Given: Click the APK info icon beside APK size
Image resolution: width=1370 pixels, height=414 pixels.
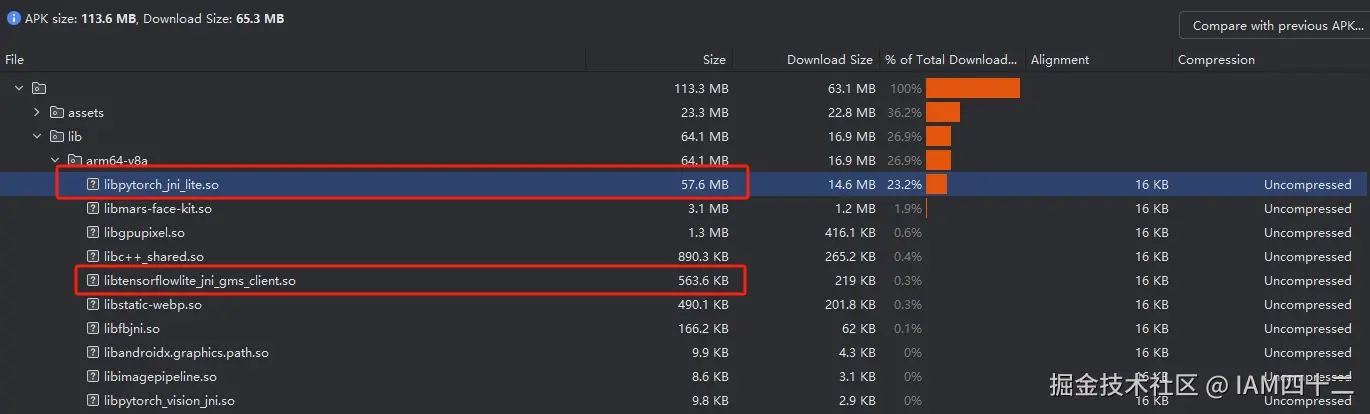Looking at the screenshot, I should tap(14, 19).
